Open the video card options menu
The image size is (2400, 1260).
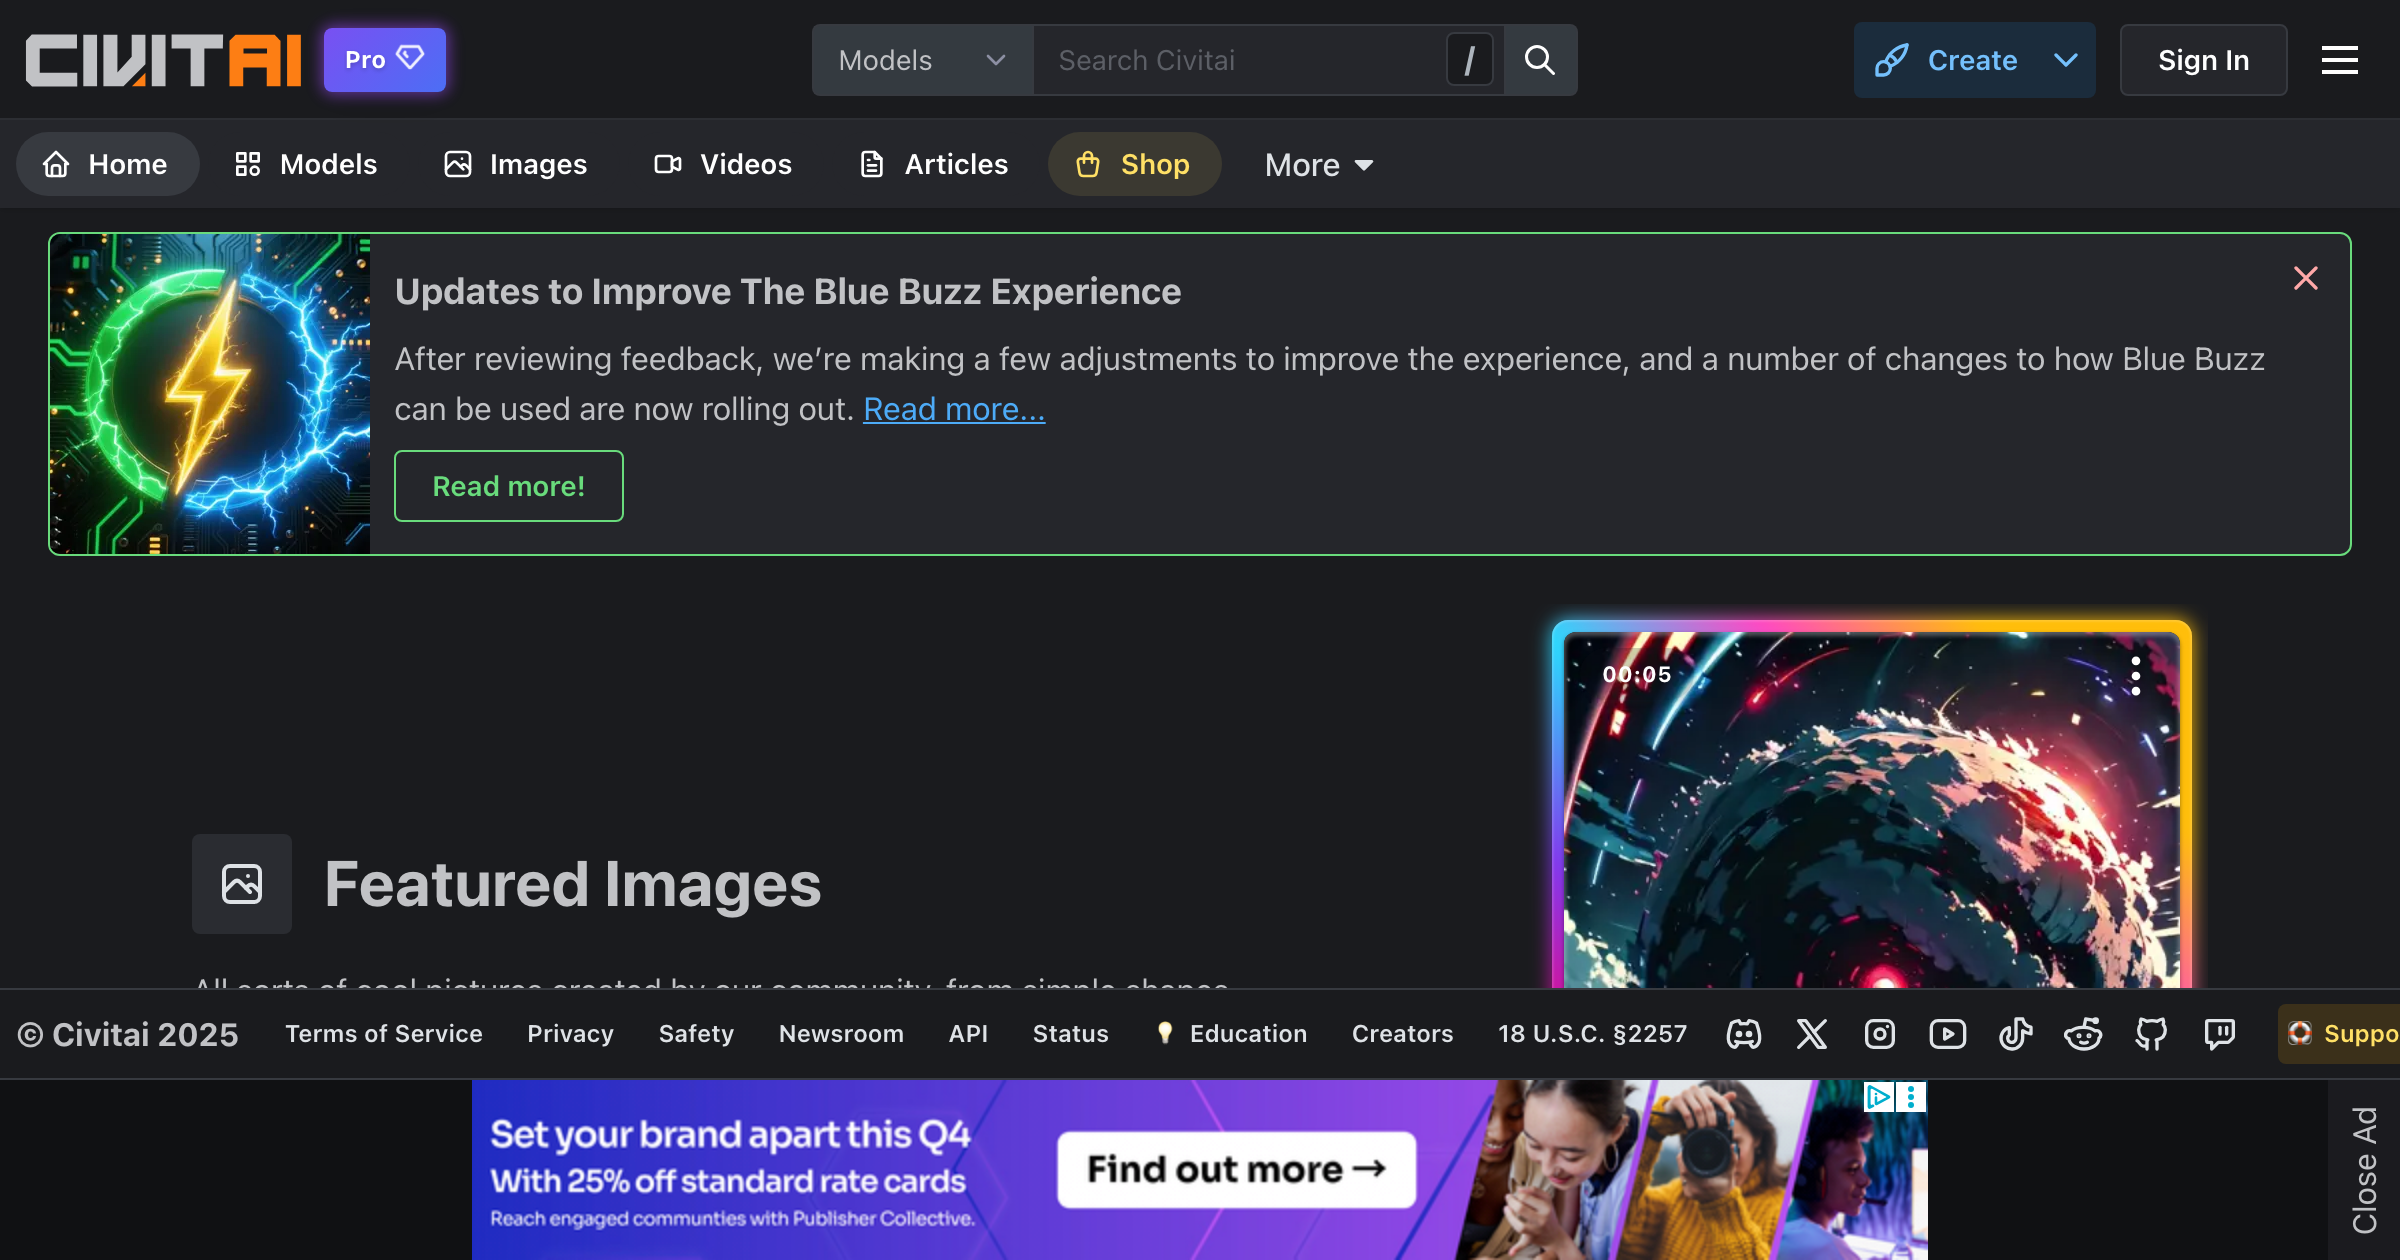2136,676
